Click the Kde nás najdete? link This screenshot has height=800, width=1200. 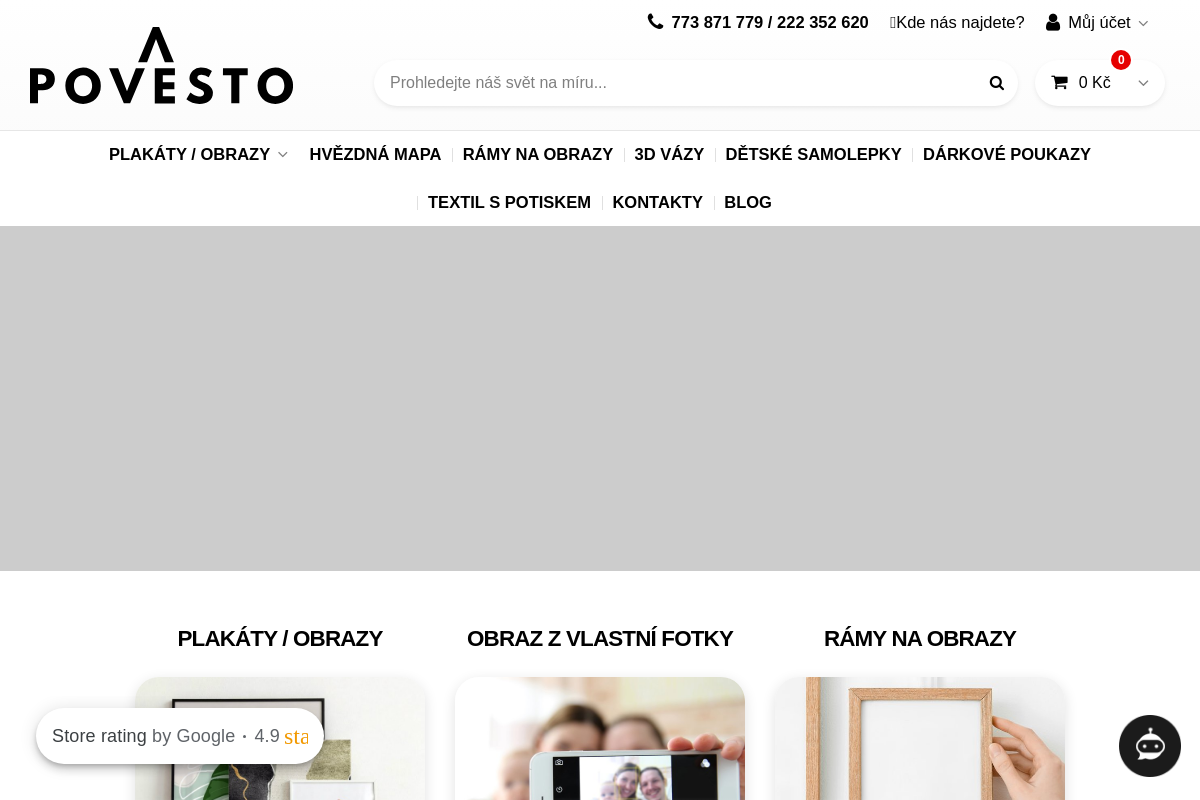[957, 22]
